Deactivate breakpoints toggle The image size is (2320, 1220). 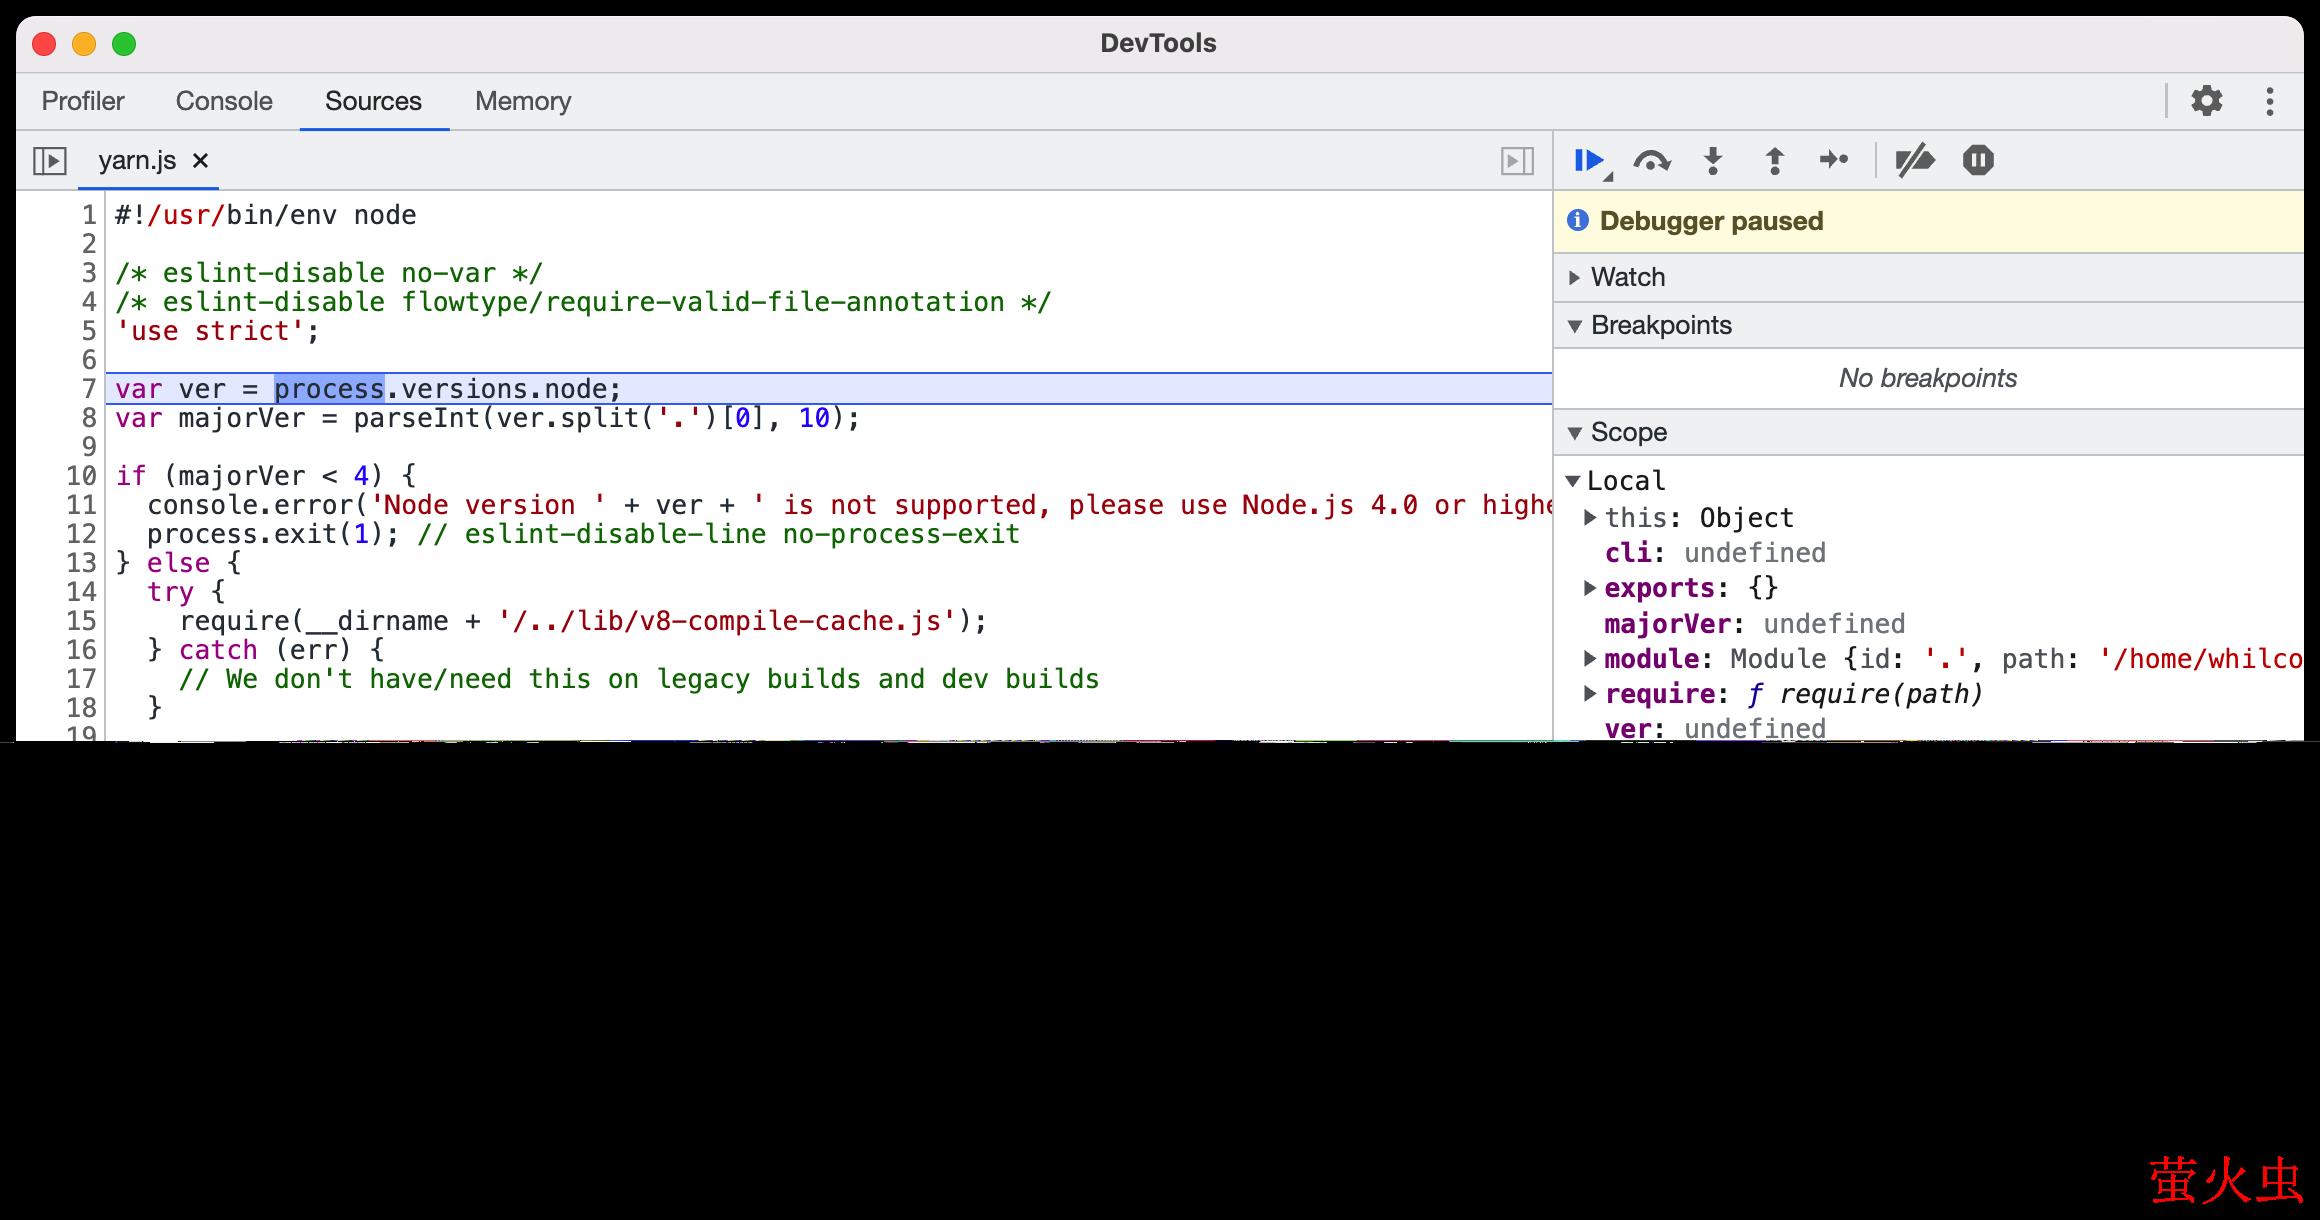pyautogui.click(x=1915, y=161)
